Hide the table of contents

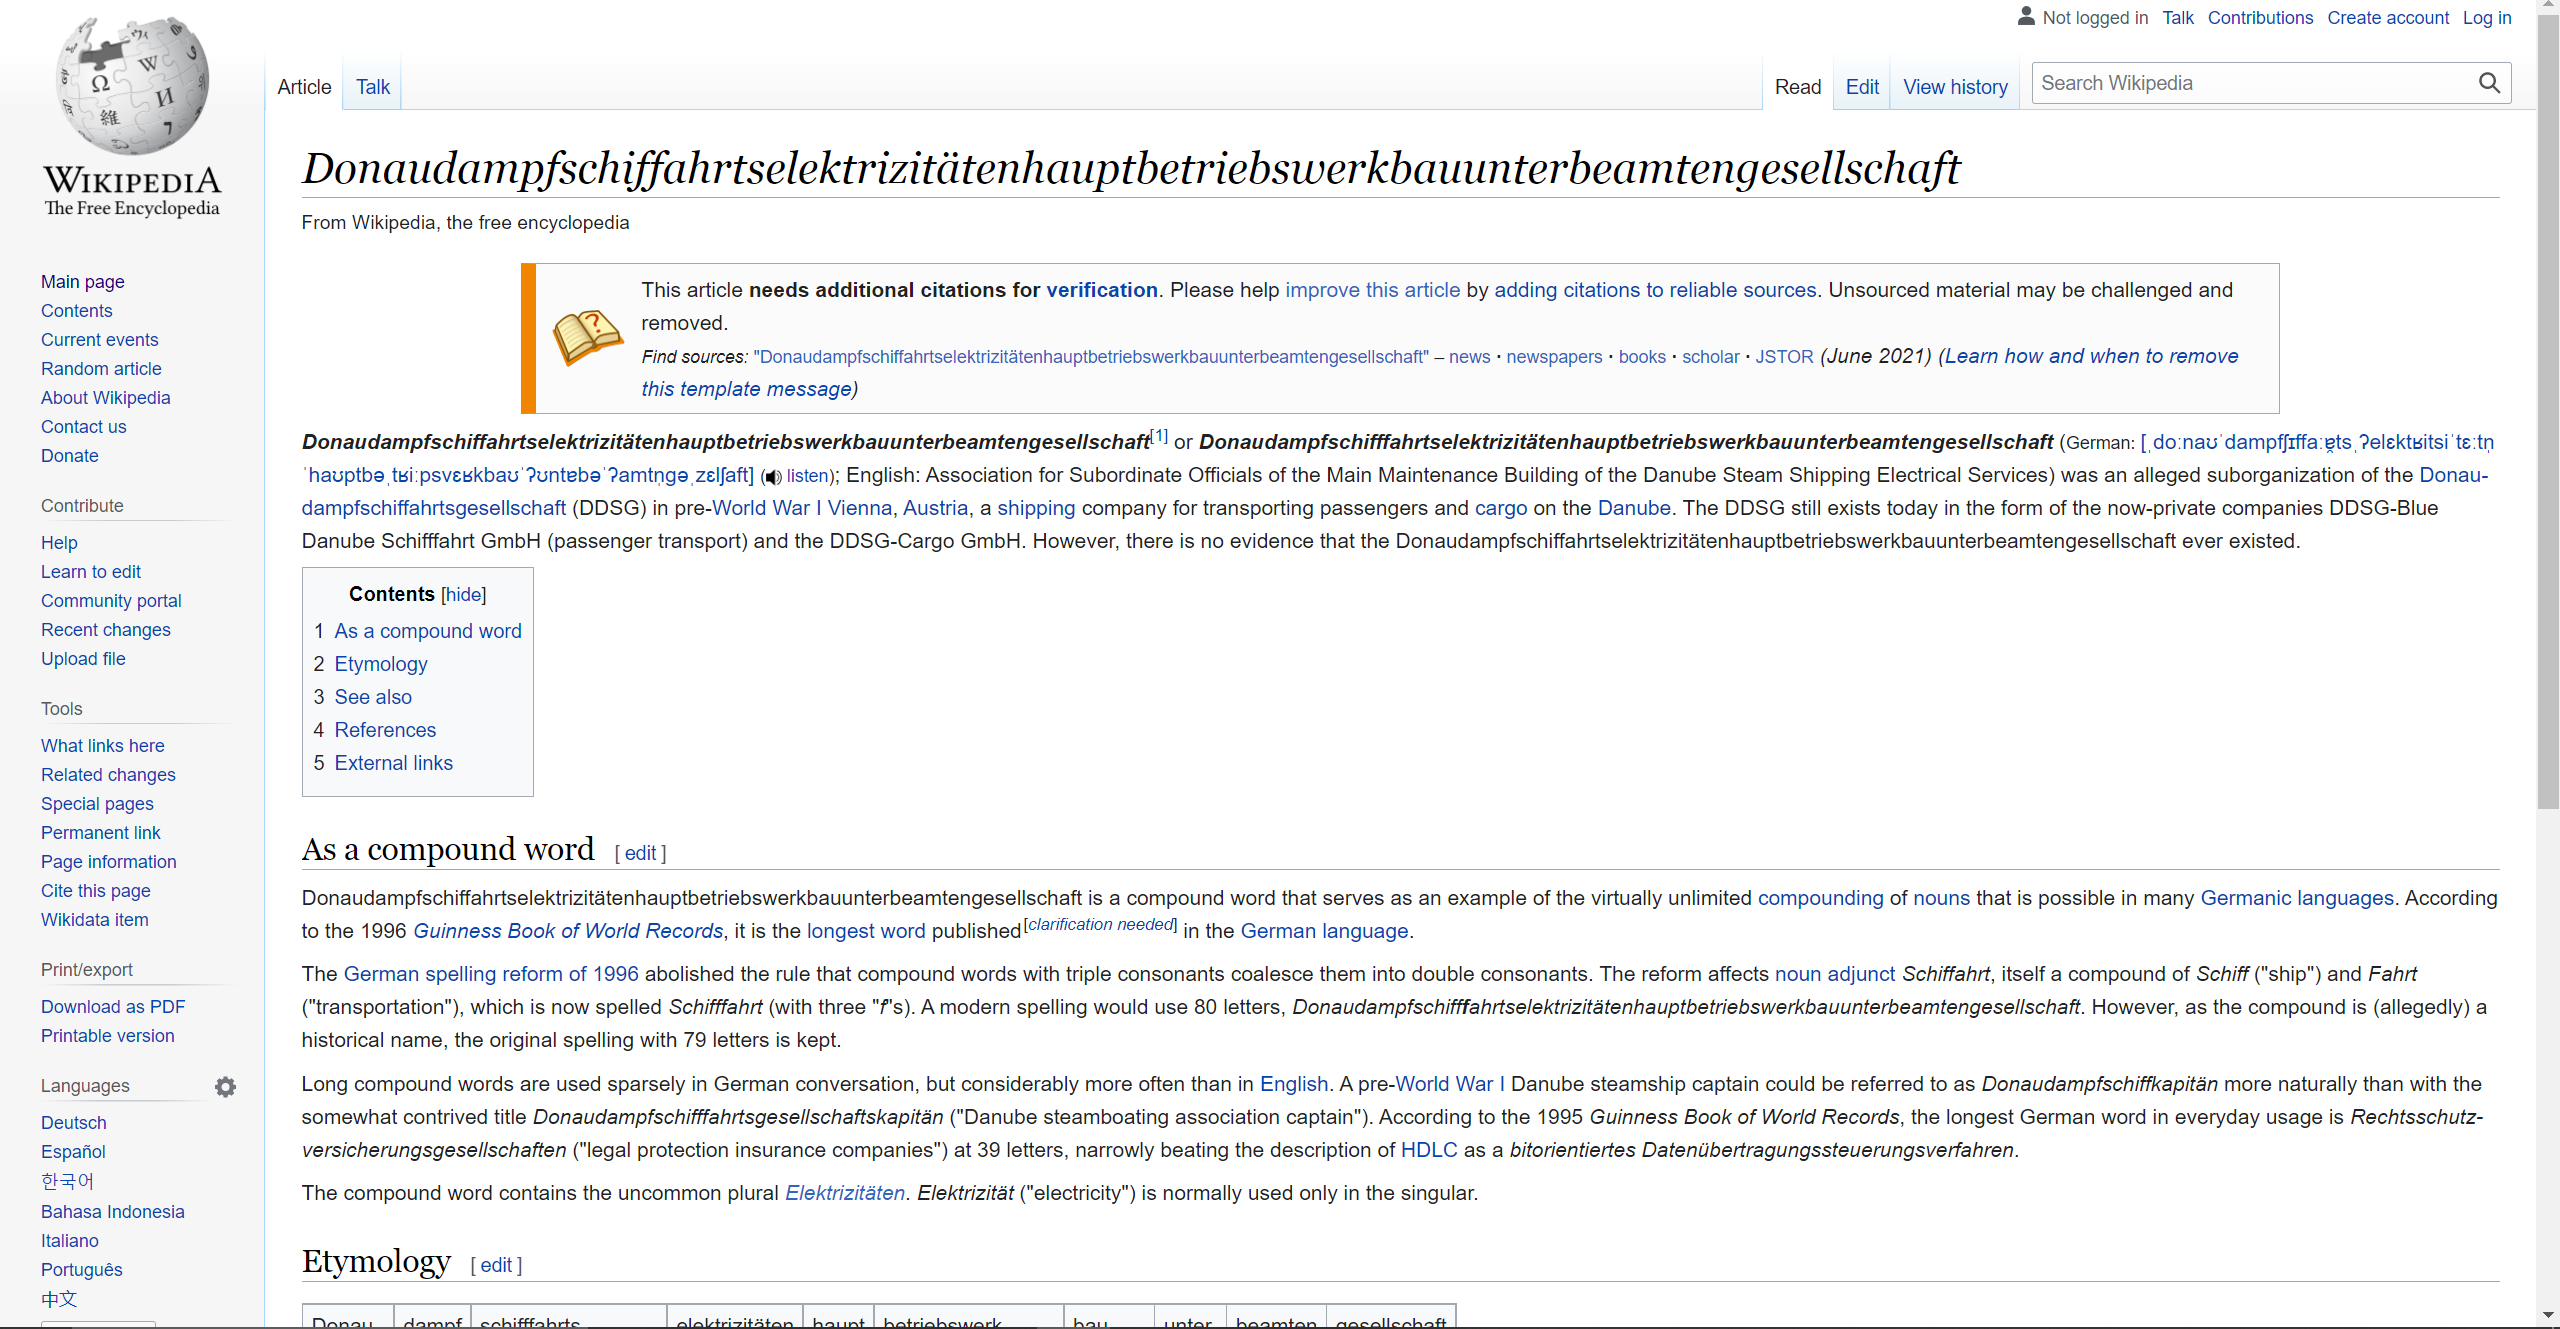[x=464, y=595]
